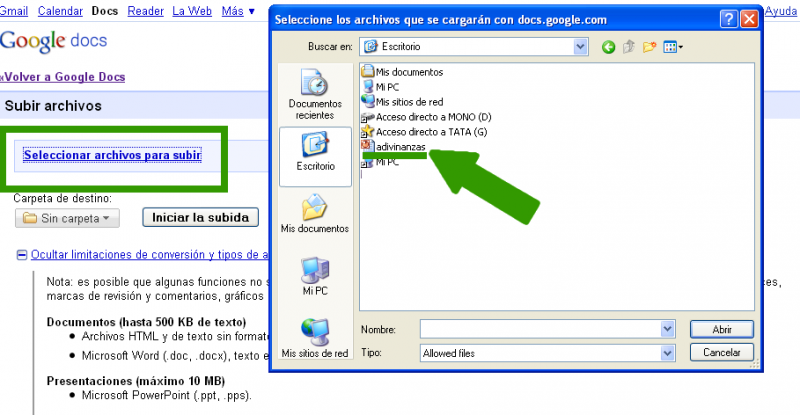Go back using the green back arrow icon
800x415 pixels.
coord(608,47)
